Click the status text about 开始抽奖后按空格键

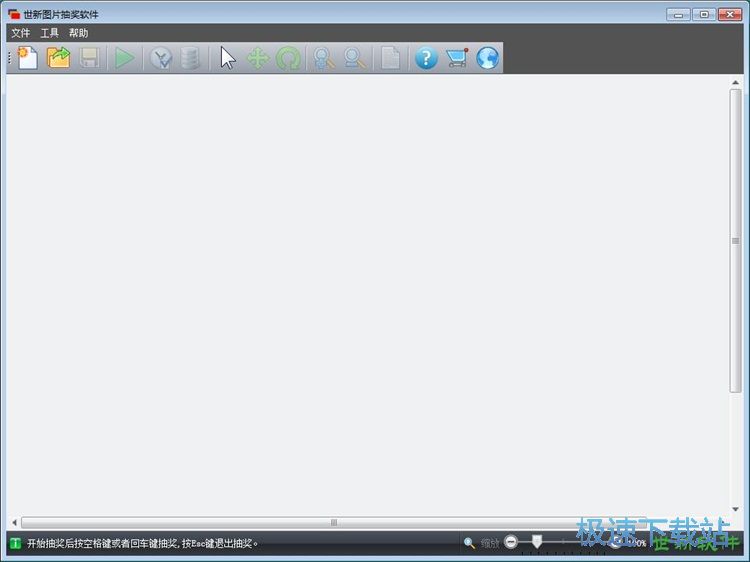(x=143, y=543)
